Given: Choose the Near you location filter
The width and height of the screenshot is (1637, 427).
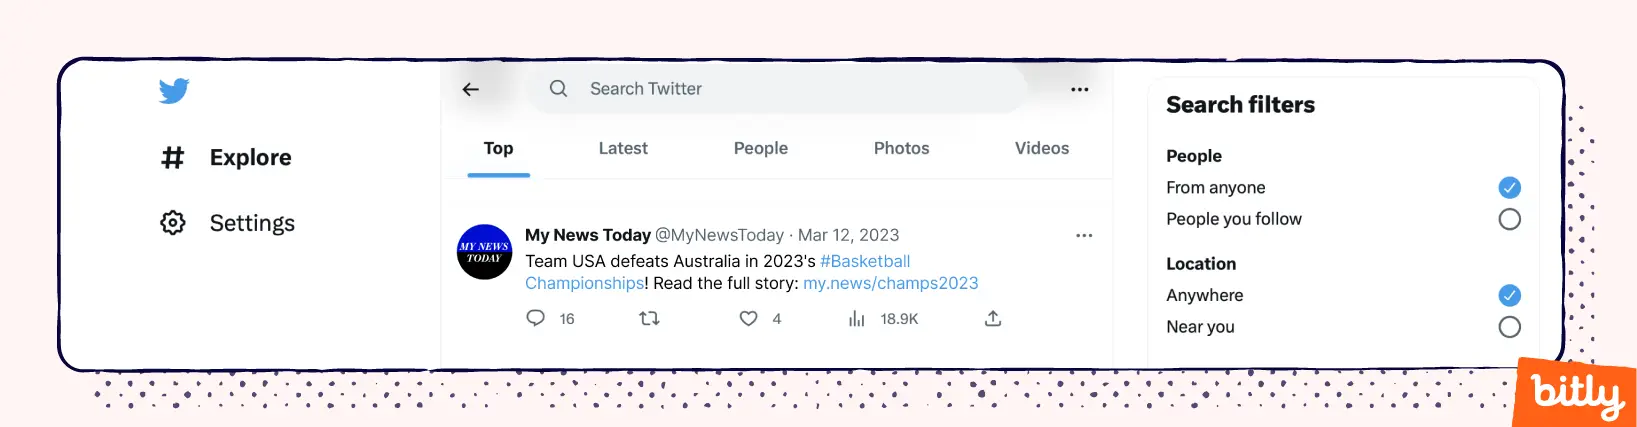Looking at the screenshot, I should pos(1509,327).
